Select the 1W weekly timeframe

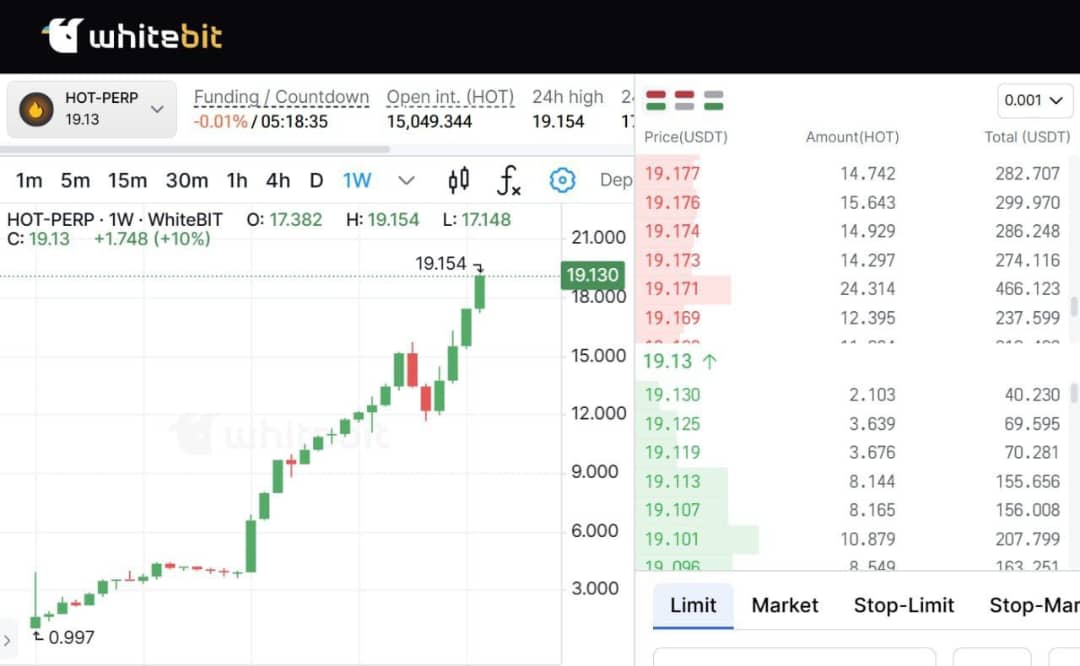pyautogui.click(x=357, y=180)
